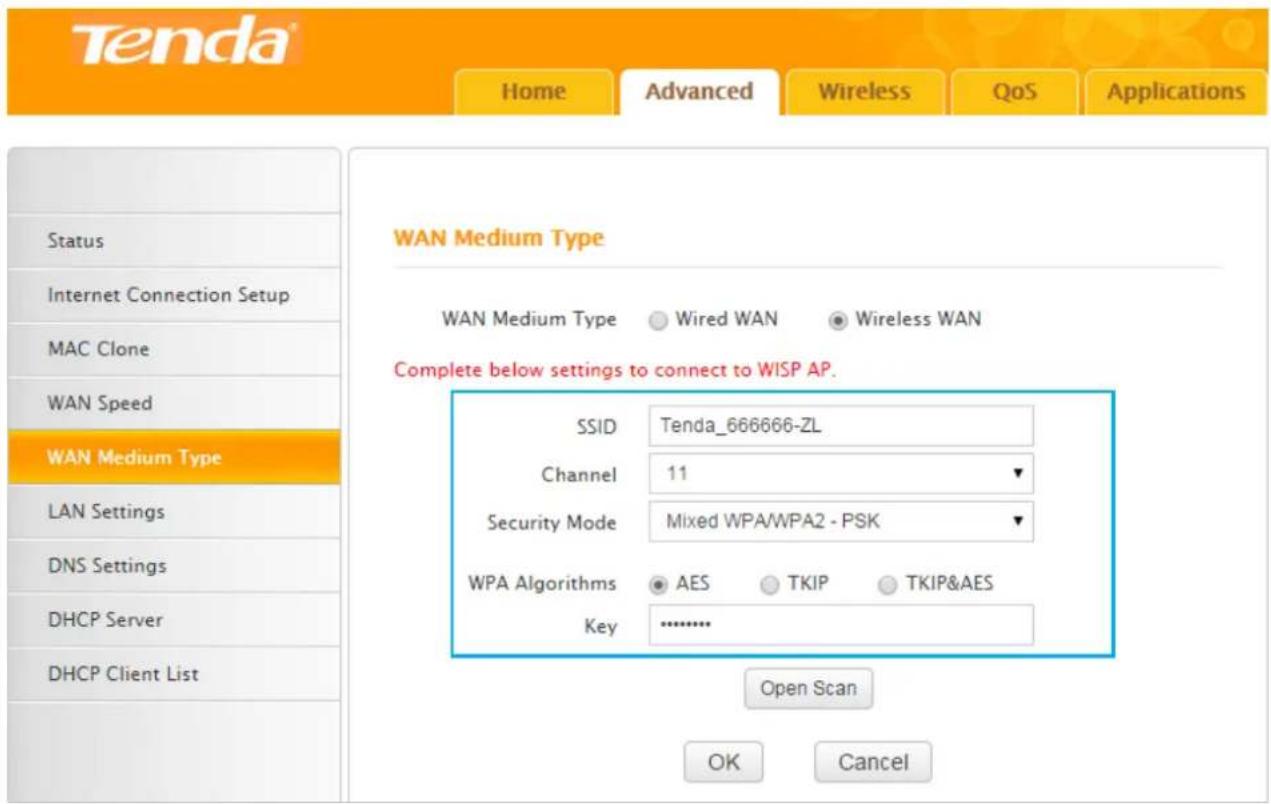1271x804 pixels.
Task: Choose TKIP as WPA algorithm
Action: pyautogui.click(x=769, y=585)
